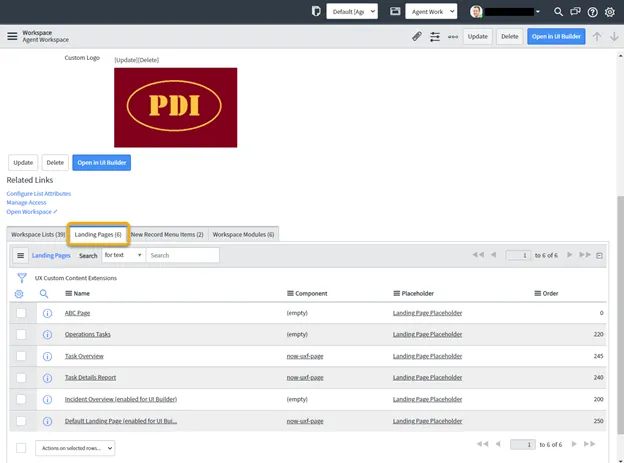Check the ABC Page row checkbox

(x=21, y=313)
